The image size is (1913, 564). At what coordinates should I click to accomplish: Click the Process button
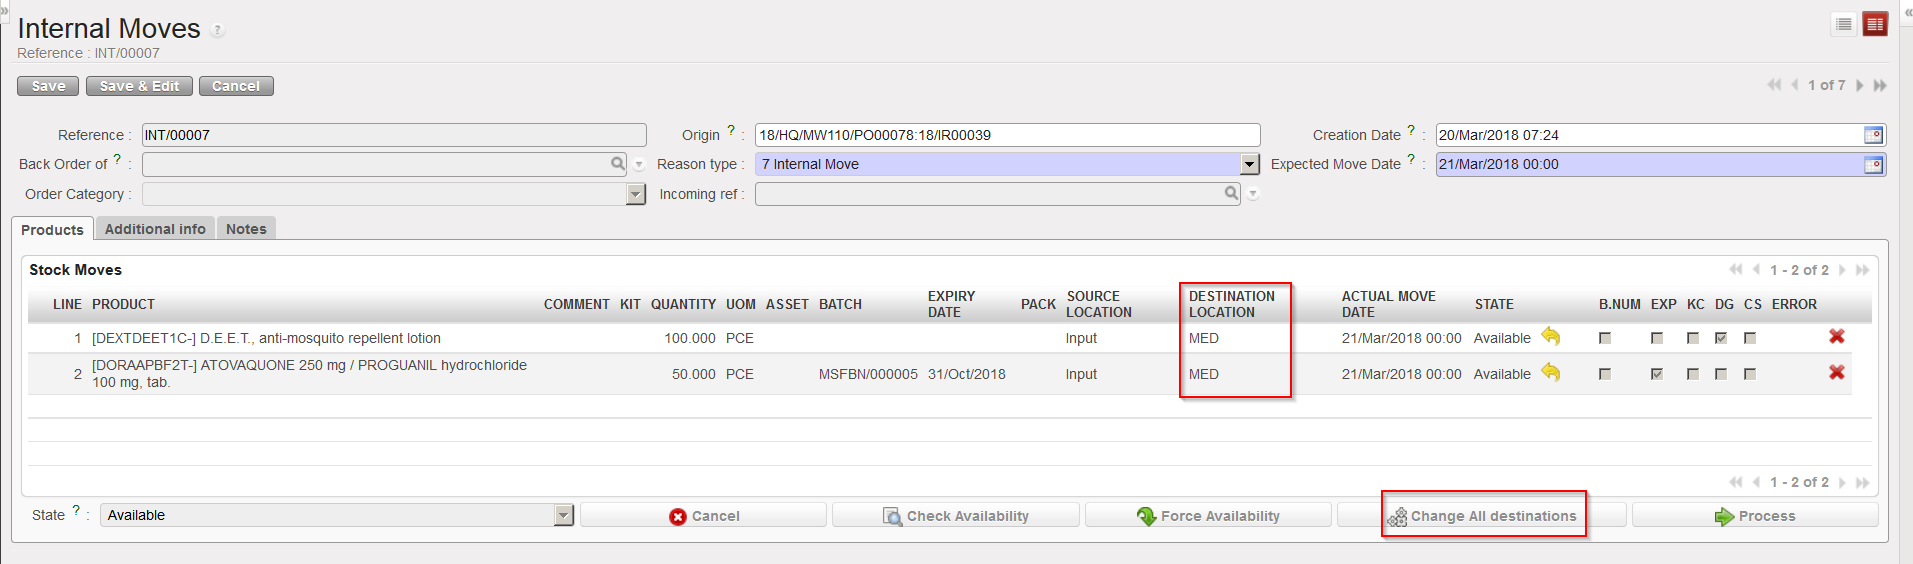point(1755,516)
